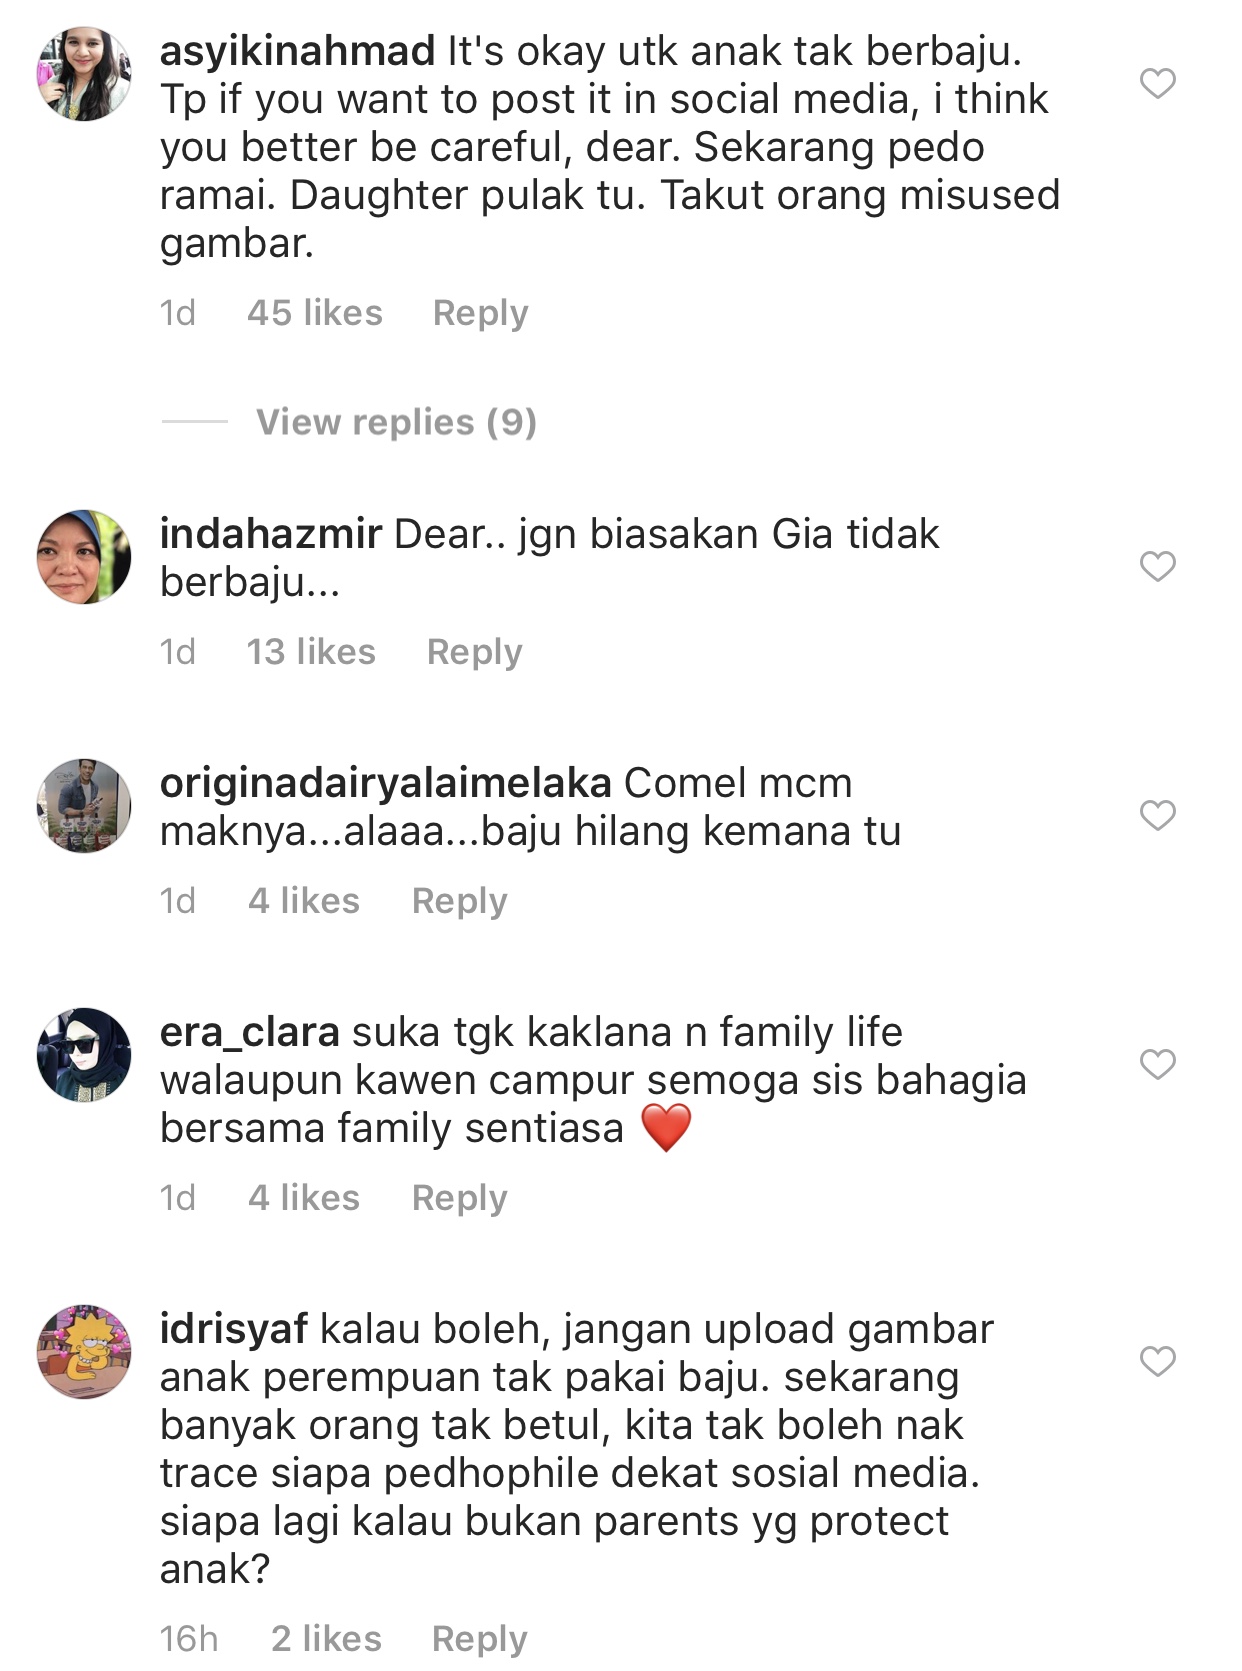Open era_clara's avatar with sunglasses
Screen dimensions: 1242x1671
coord(84,1055)
